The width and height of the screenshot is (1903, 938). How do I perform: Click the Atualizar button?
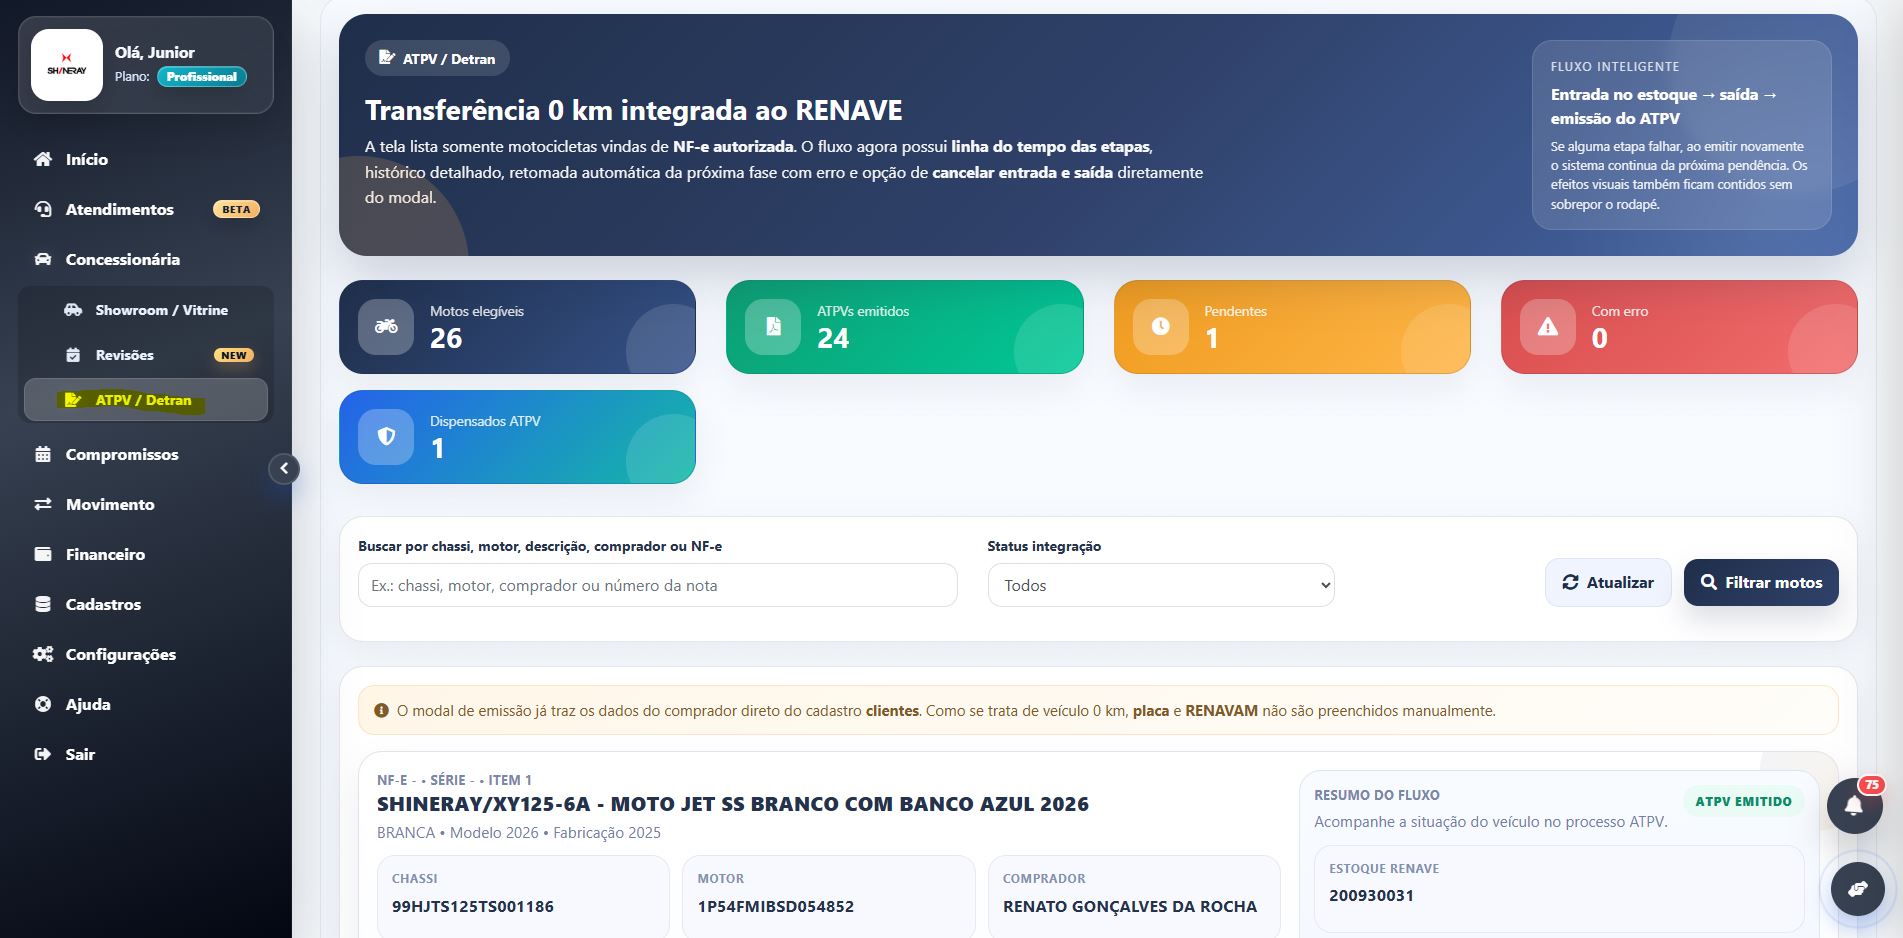point(1608,582)
